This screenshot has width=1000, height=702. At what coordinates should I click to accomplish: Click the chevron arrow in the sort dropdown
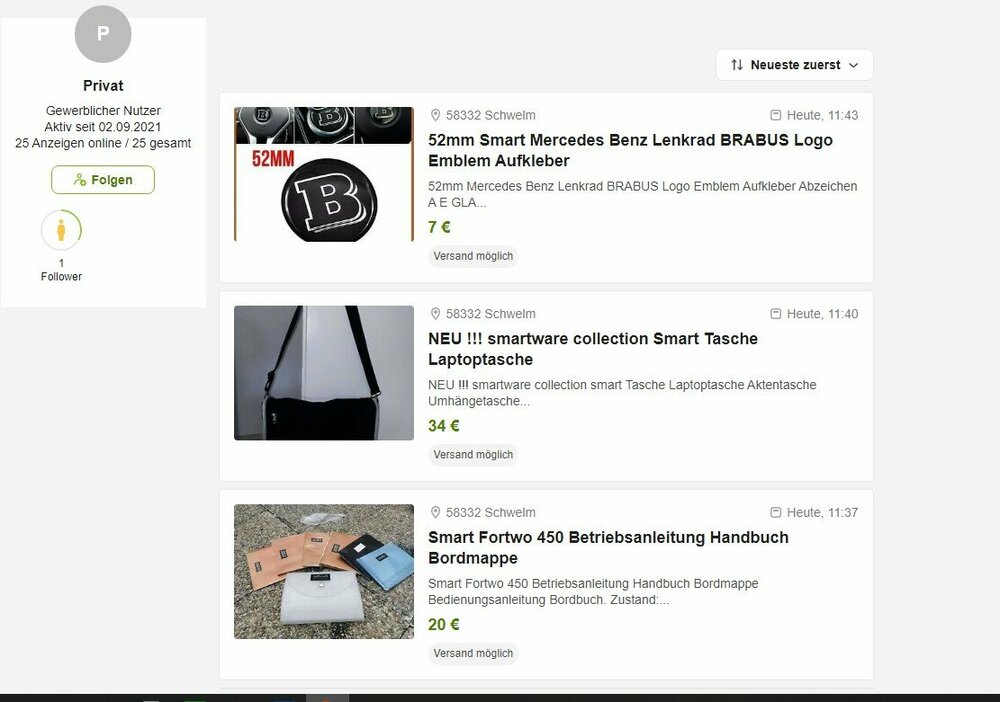pyautogui.click(x=854, y=65)
